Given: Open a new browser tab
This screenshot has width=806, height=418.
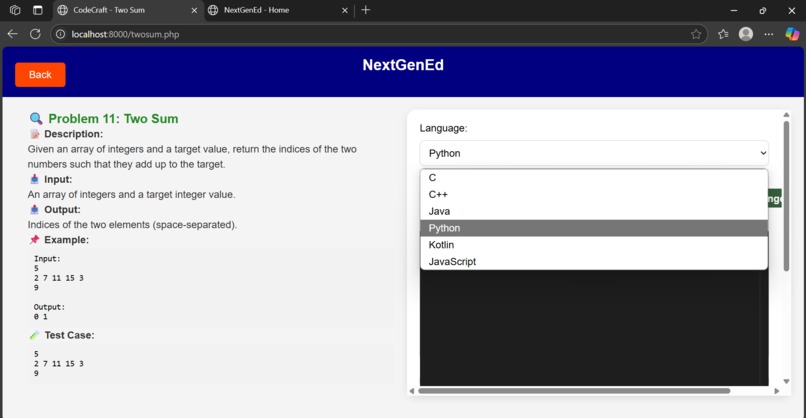Looking at the screenshot, I should coord(365,10).
